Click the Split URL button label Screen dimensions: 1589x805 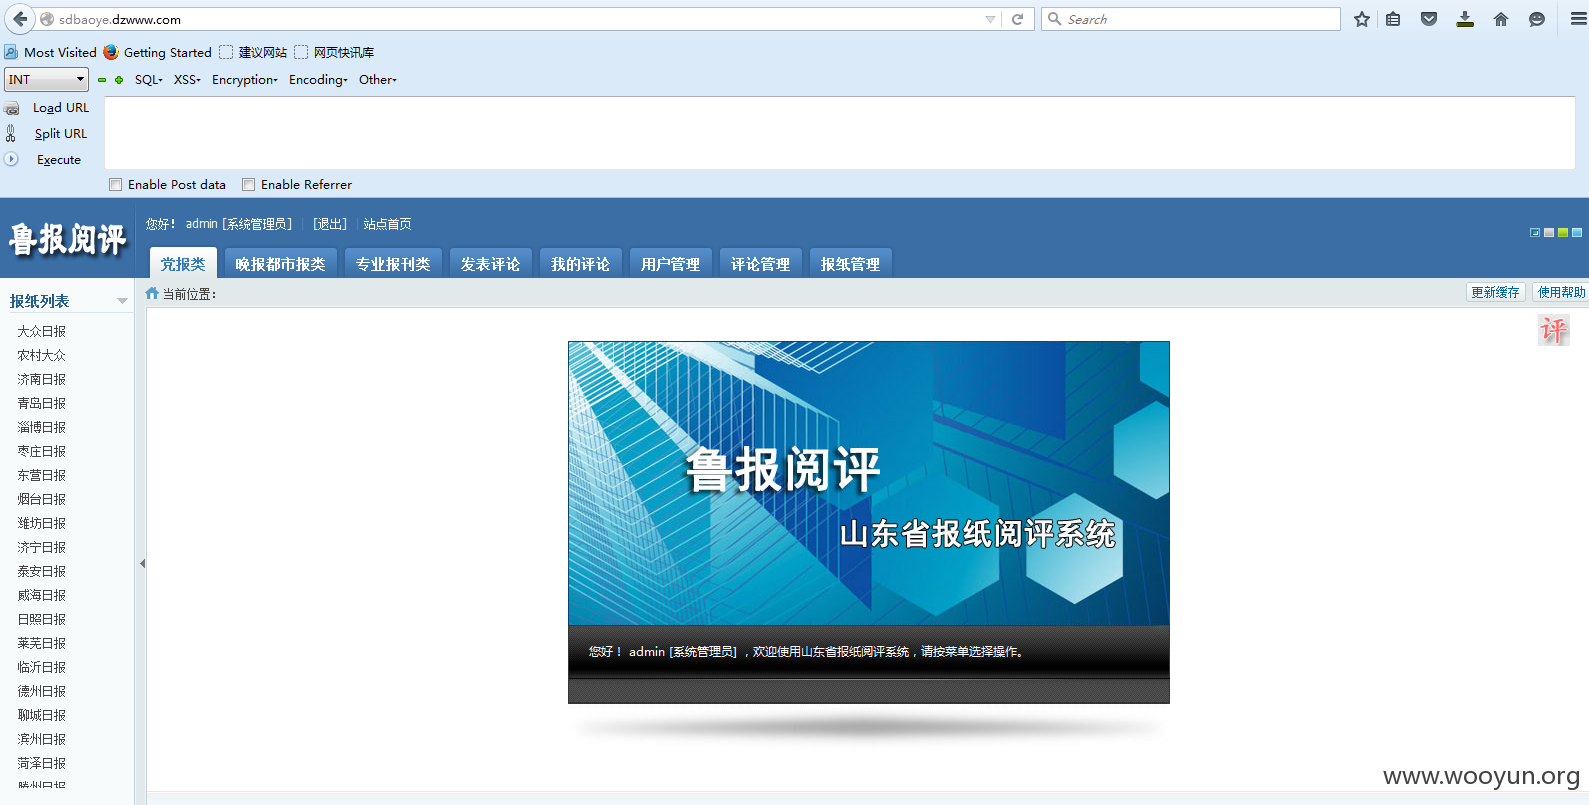click(61, 134)
